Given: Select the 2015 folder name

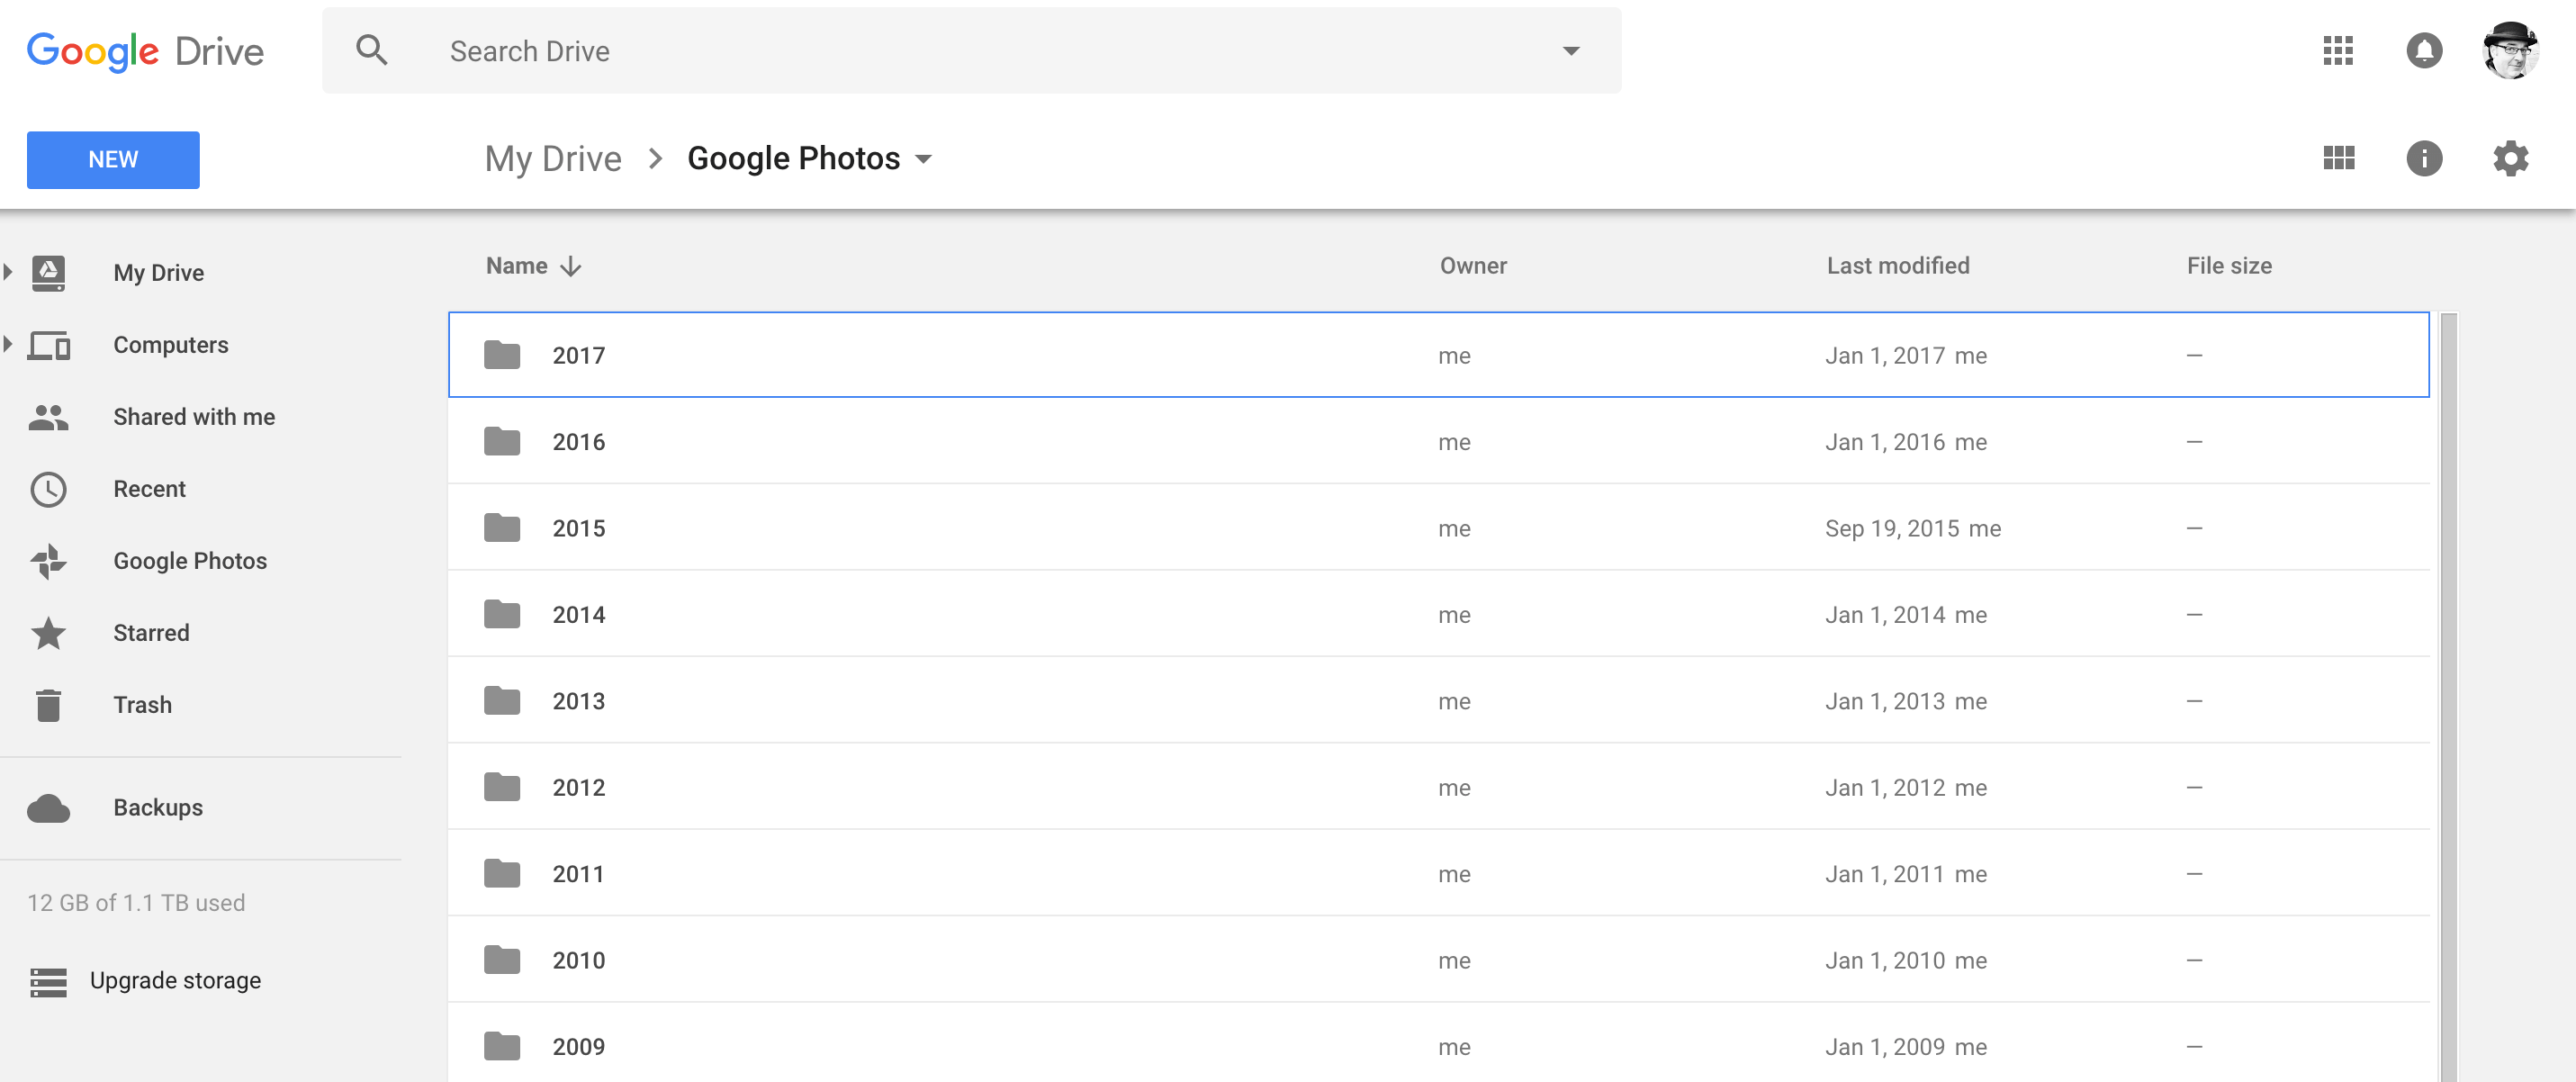Looking at the screenshot, I should (579, 529).
